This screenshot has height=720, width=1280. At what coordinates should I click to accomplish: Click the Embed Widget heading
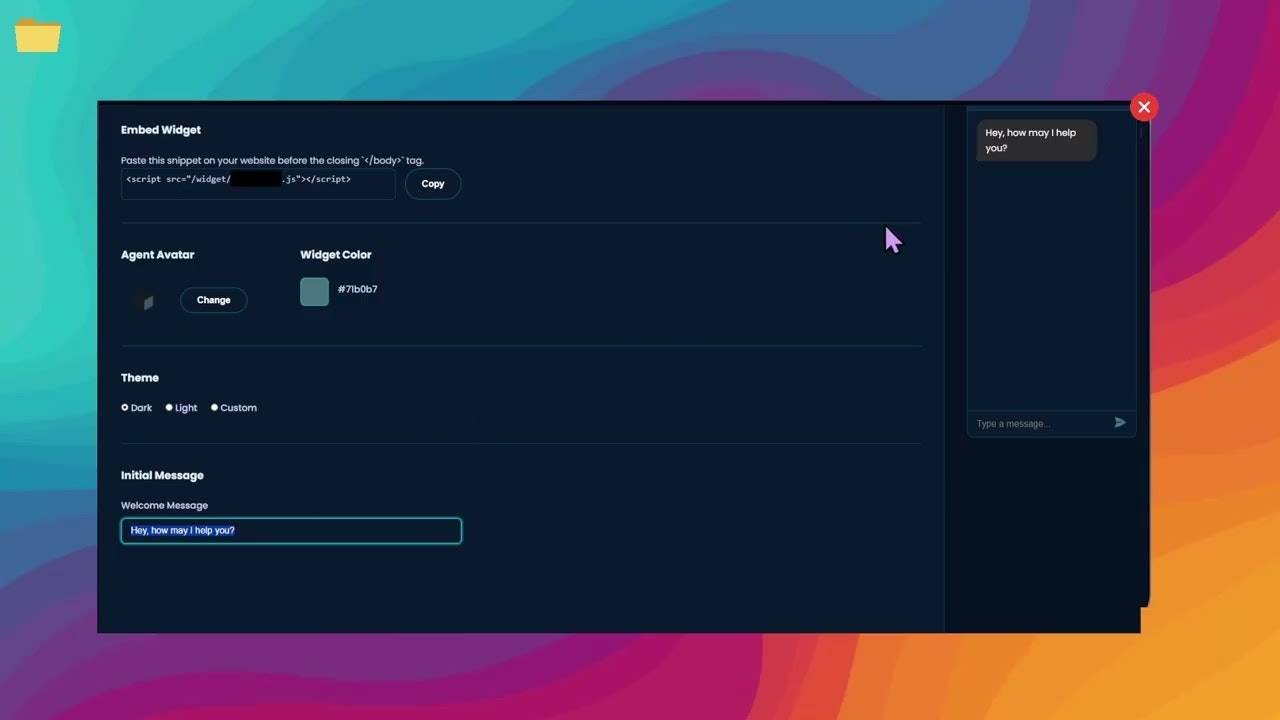[x=161, y=130]
